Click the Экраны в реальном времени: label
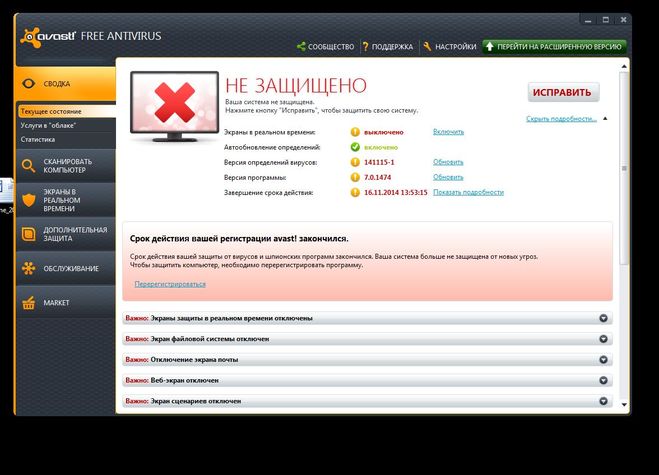 [x=269, y=132]
